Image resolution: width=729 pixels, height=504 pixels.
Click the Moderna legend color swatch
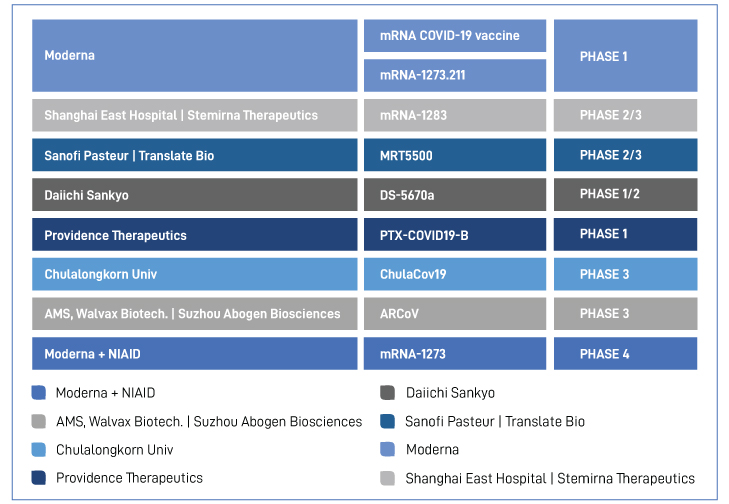[x=387, y=450]
